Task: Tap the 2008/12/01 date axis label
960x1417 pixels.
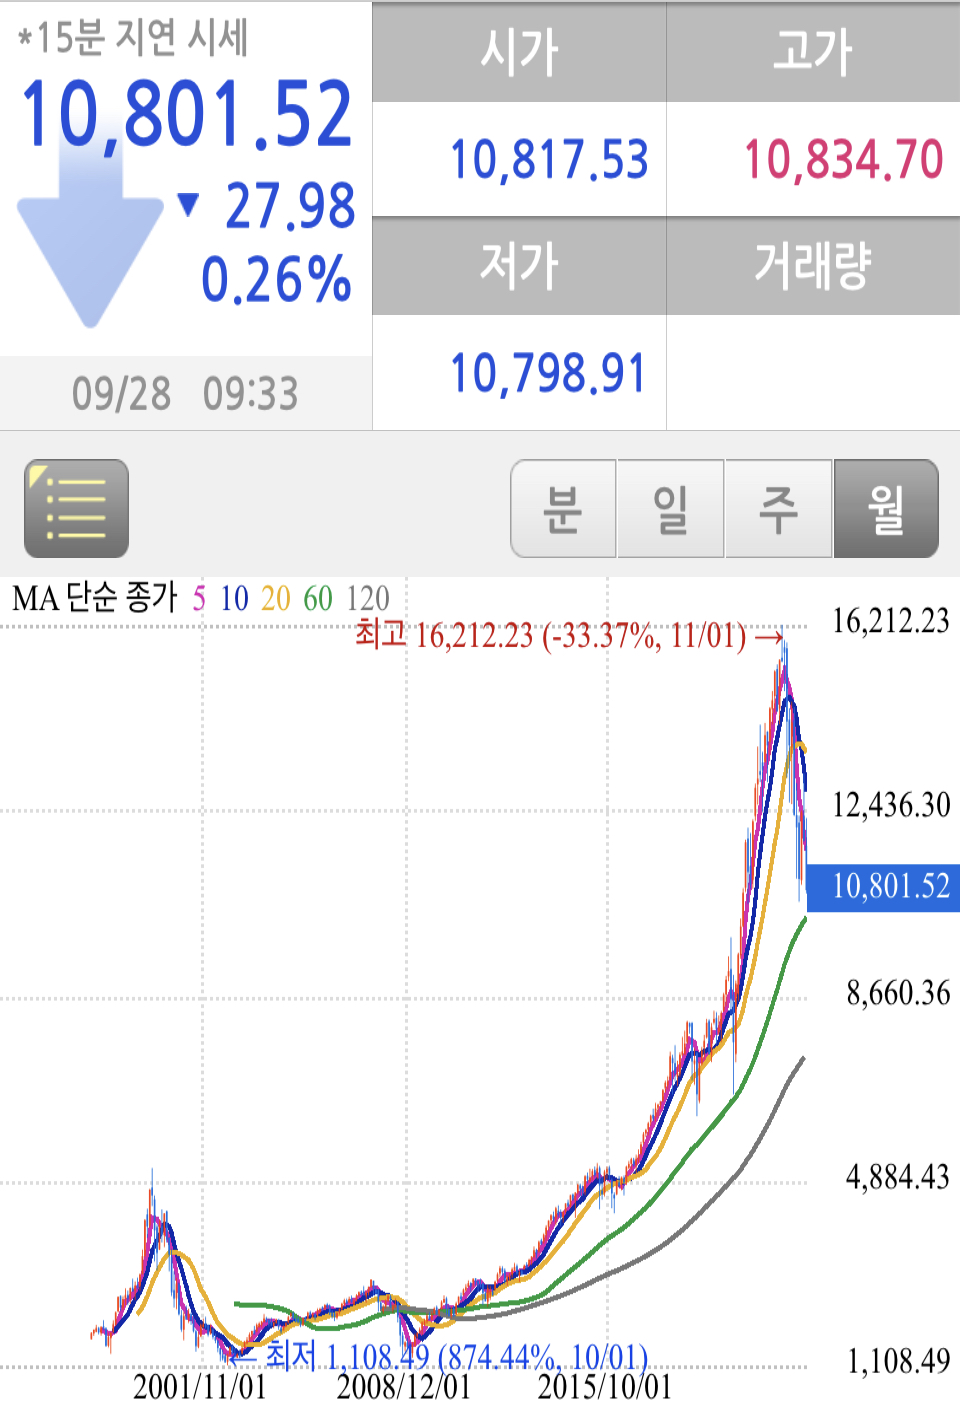Action: [404, 1387]
